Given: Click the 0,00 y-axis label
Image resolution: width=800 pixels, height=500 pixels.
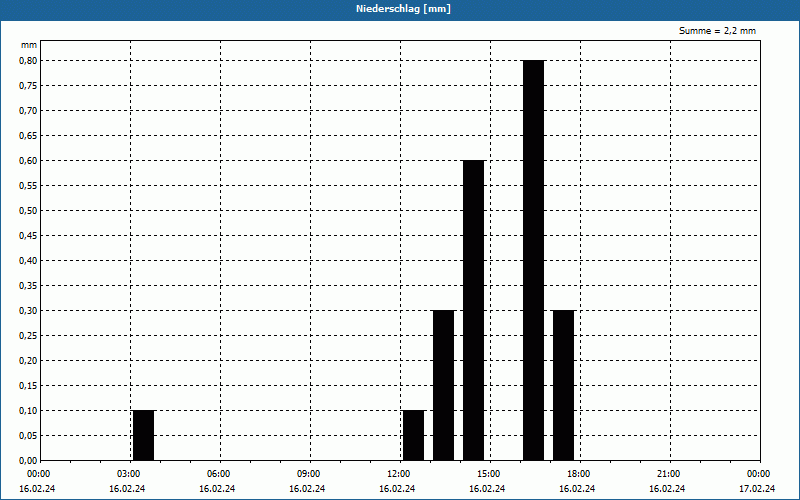Looking at the screenshot, I should (28, 461).
